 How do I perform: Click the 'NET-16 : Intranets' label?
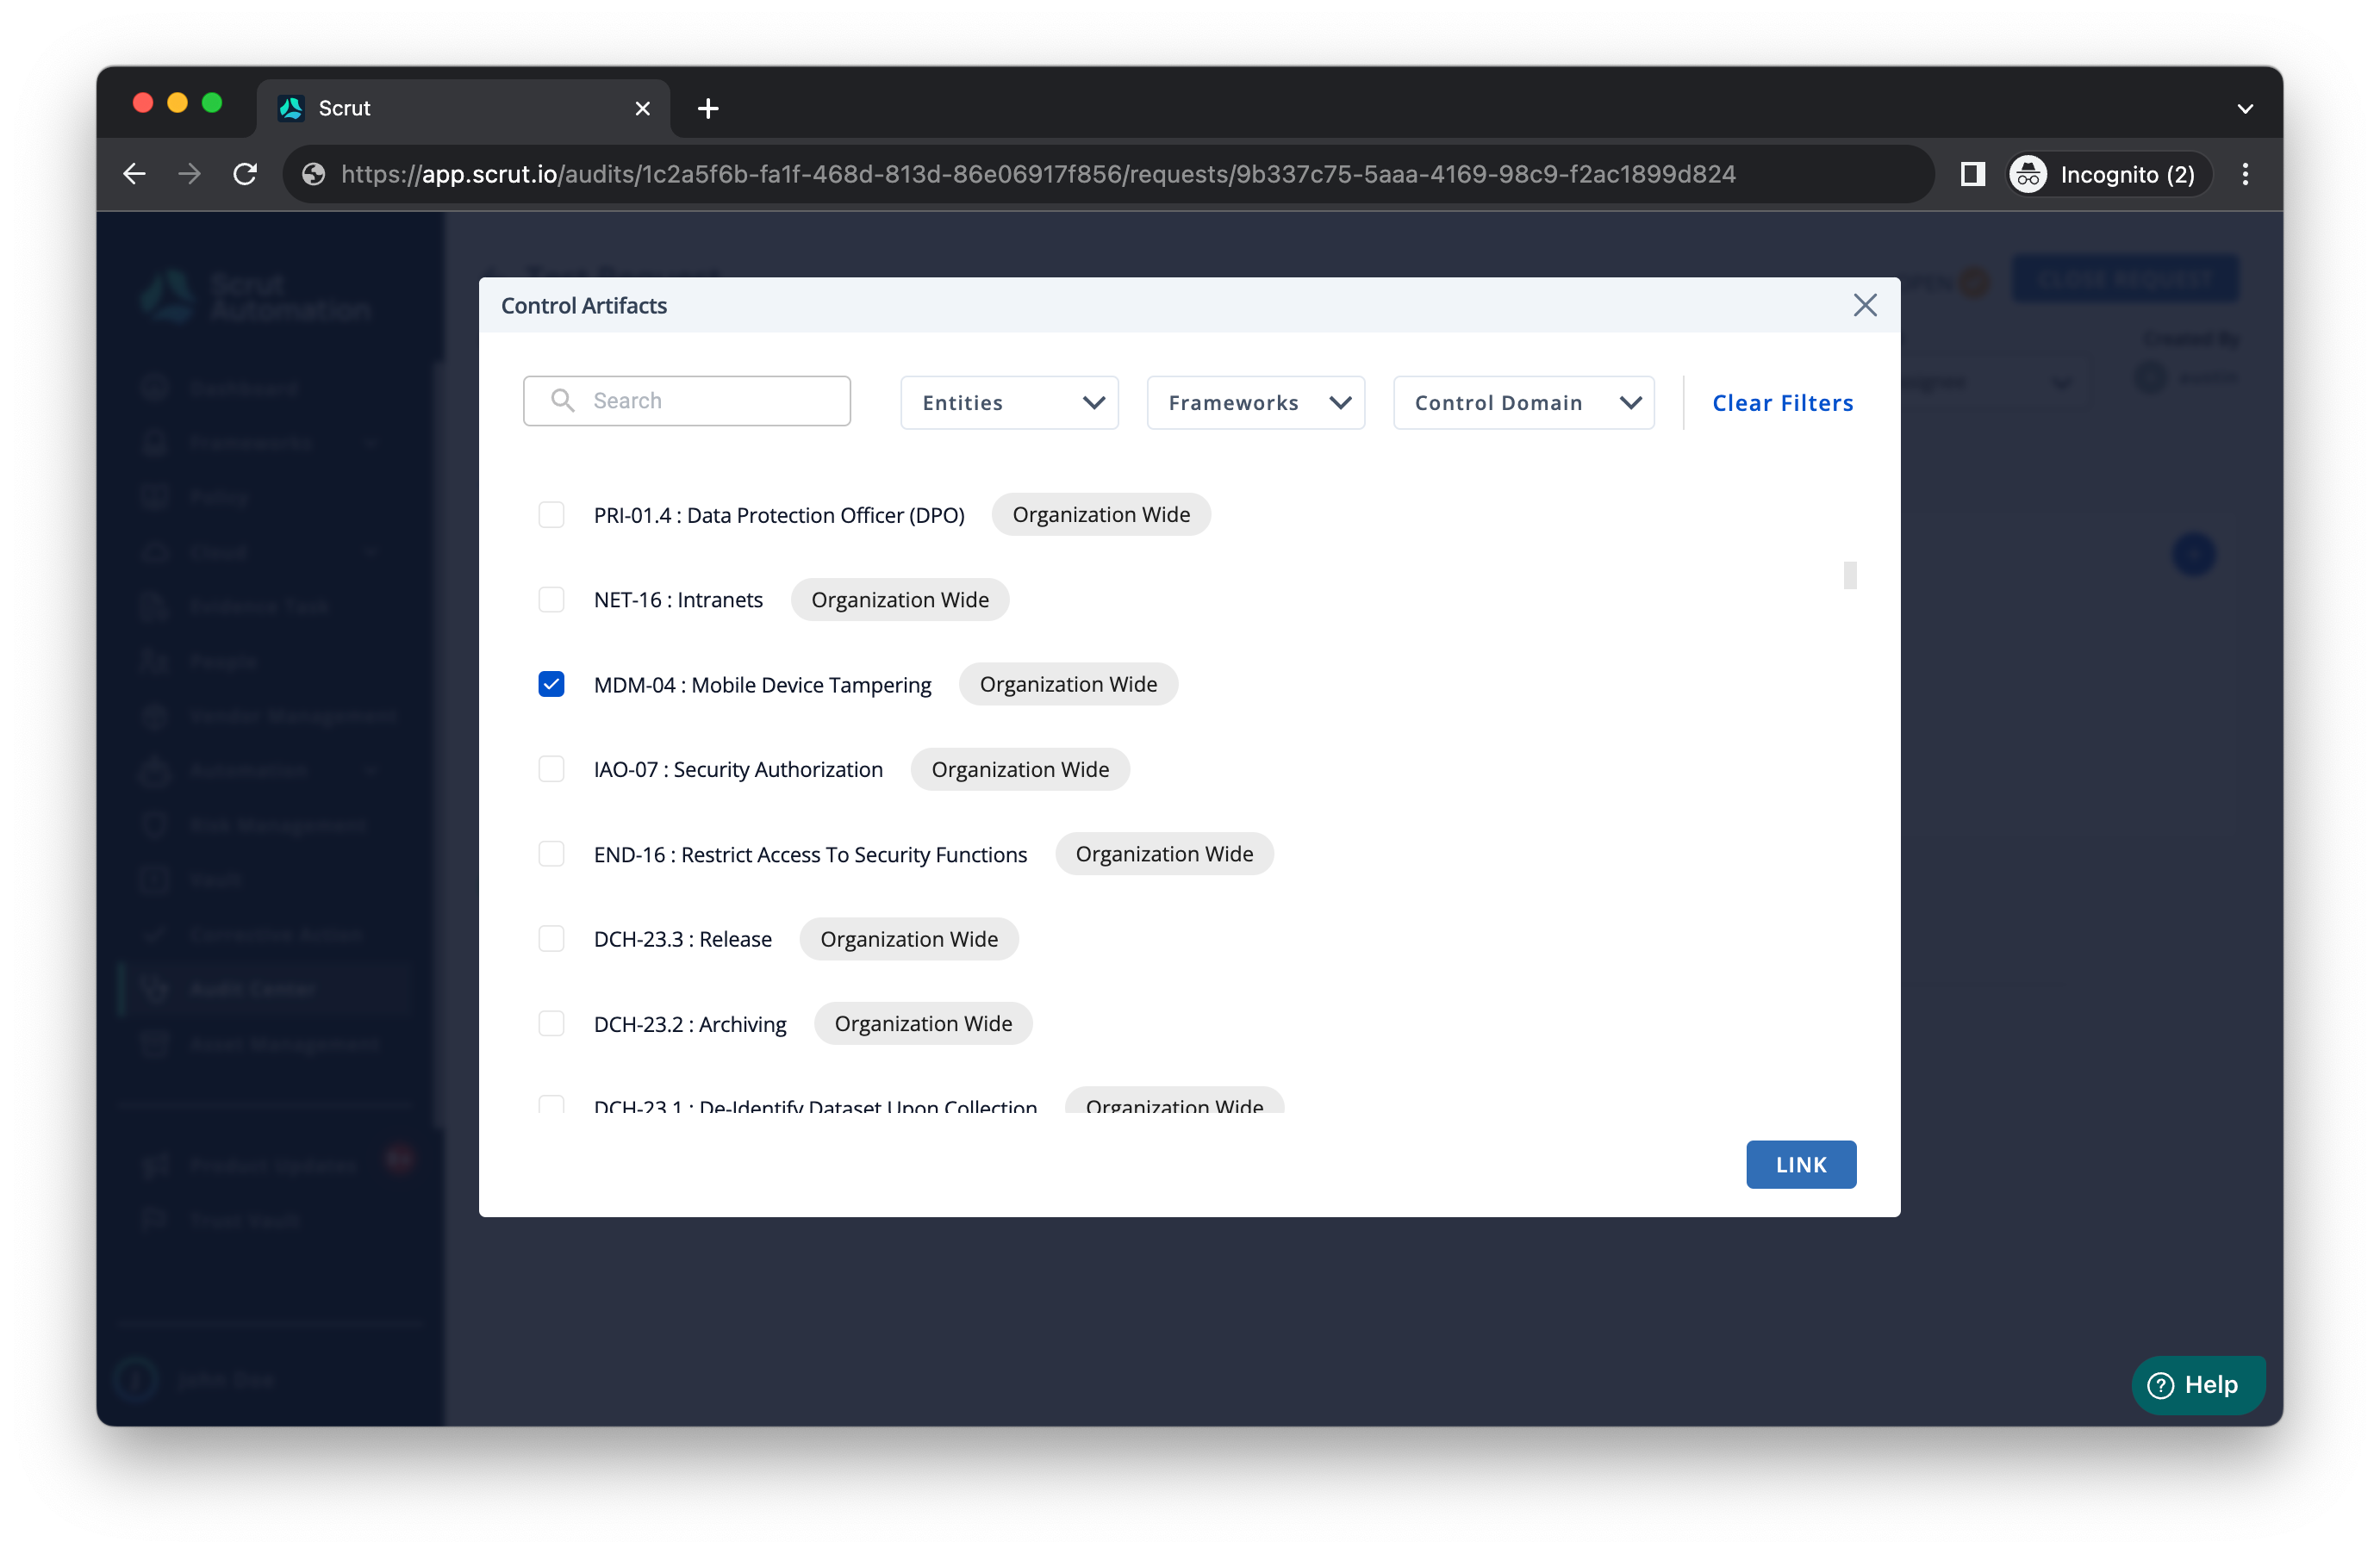[678, 600]
